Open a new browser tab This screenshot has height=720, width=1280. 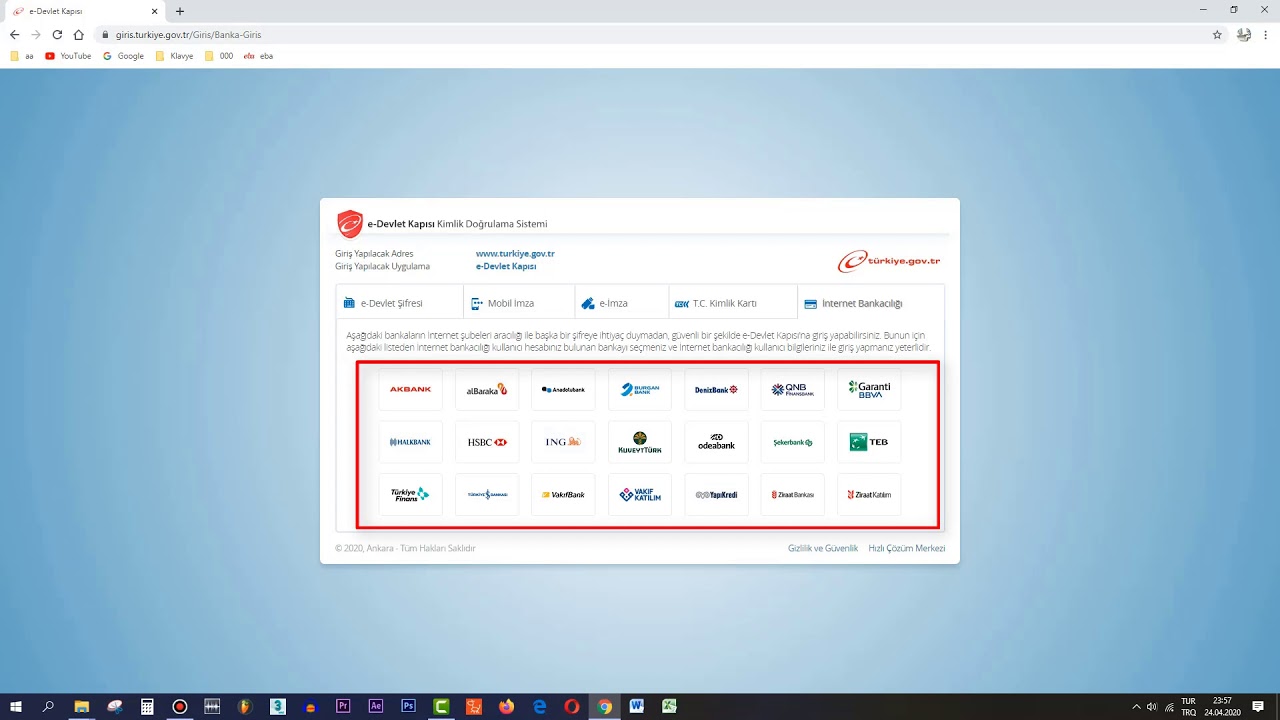(x=180, y=11)
